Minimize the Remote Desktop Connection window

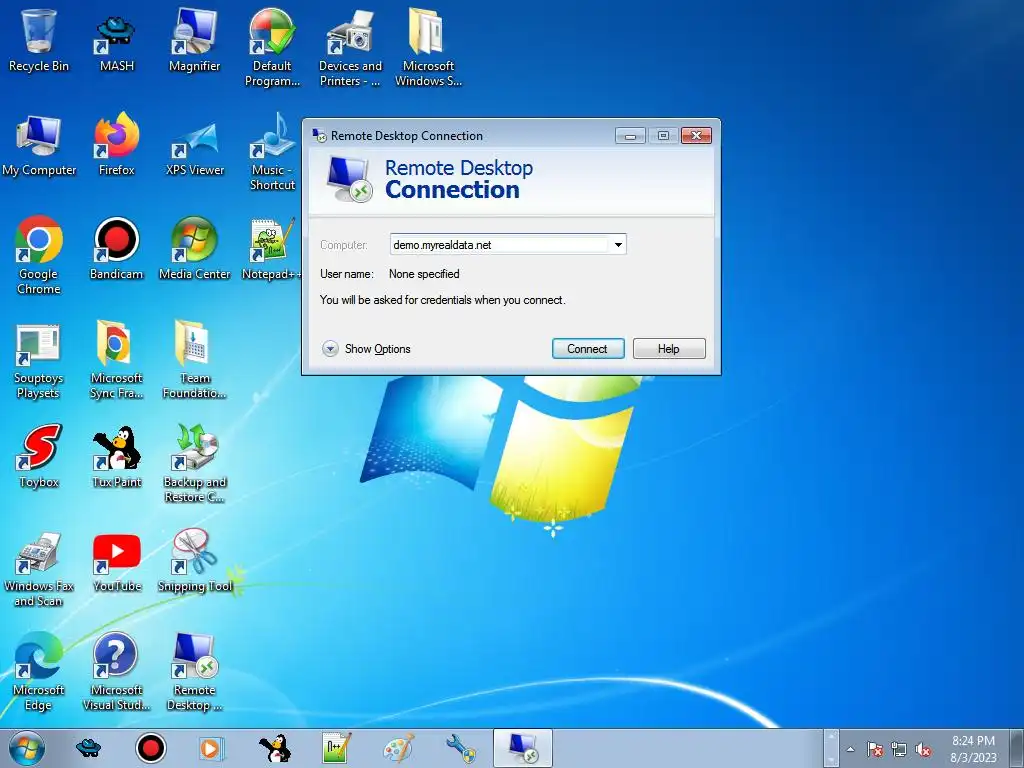(630, 136)
